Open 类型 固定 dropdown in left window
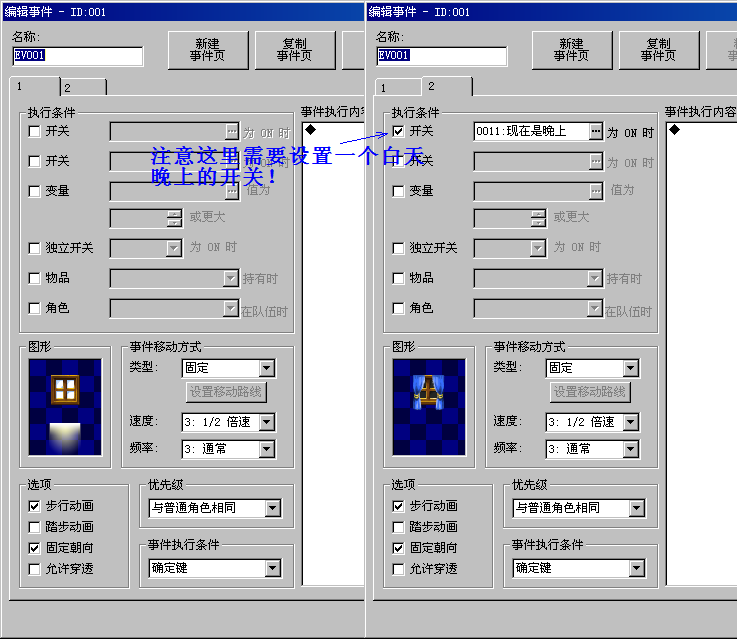This screenshot has height=639, width=737. pyautogui.click(x=229, y=368)
